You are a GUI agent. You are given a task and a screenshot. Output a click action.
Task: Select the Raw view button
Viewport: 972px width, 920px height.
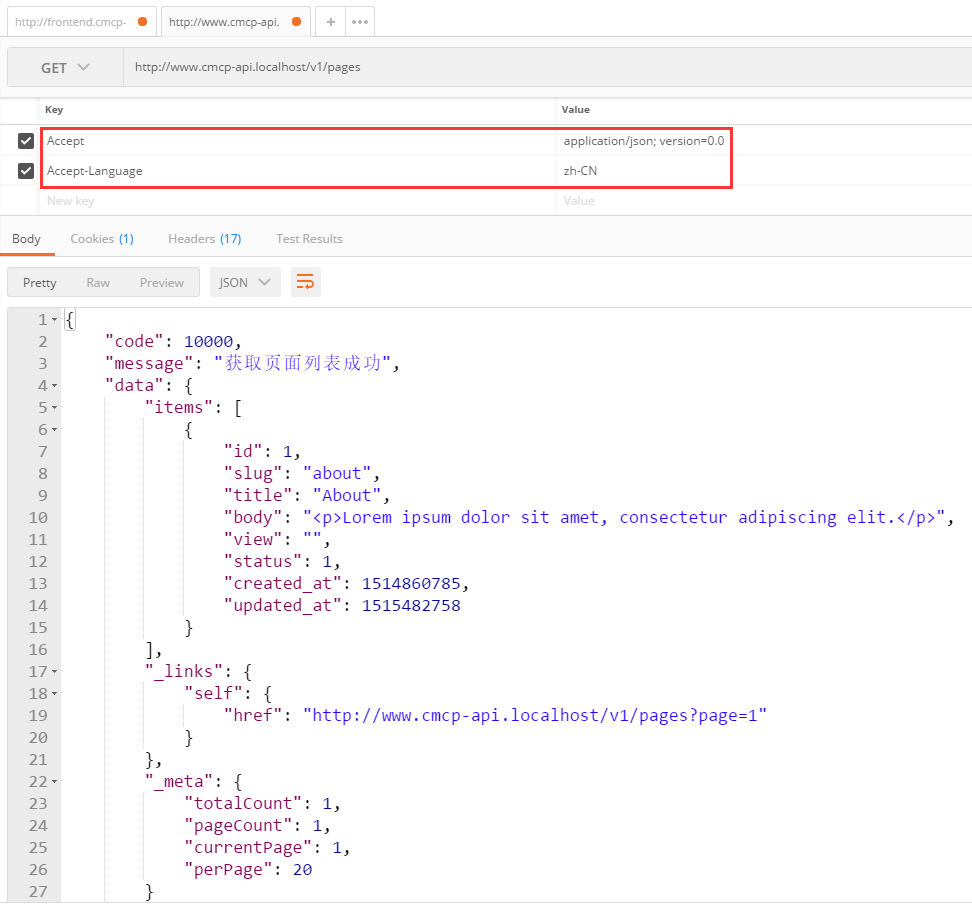pos(98,282)
